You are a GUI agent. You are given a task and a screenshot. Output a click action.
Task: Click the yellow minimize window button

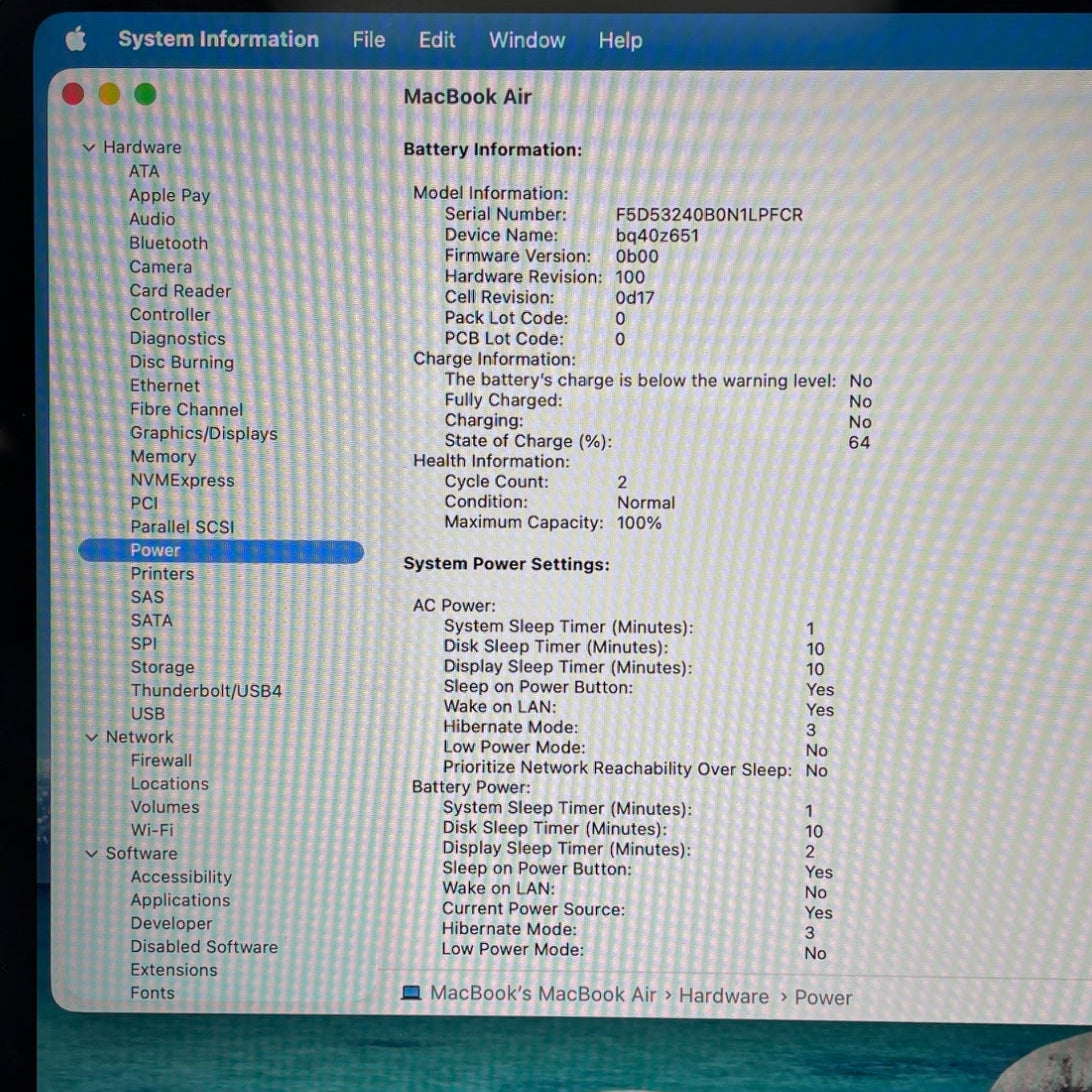[x=109, y=95]
